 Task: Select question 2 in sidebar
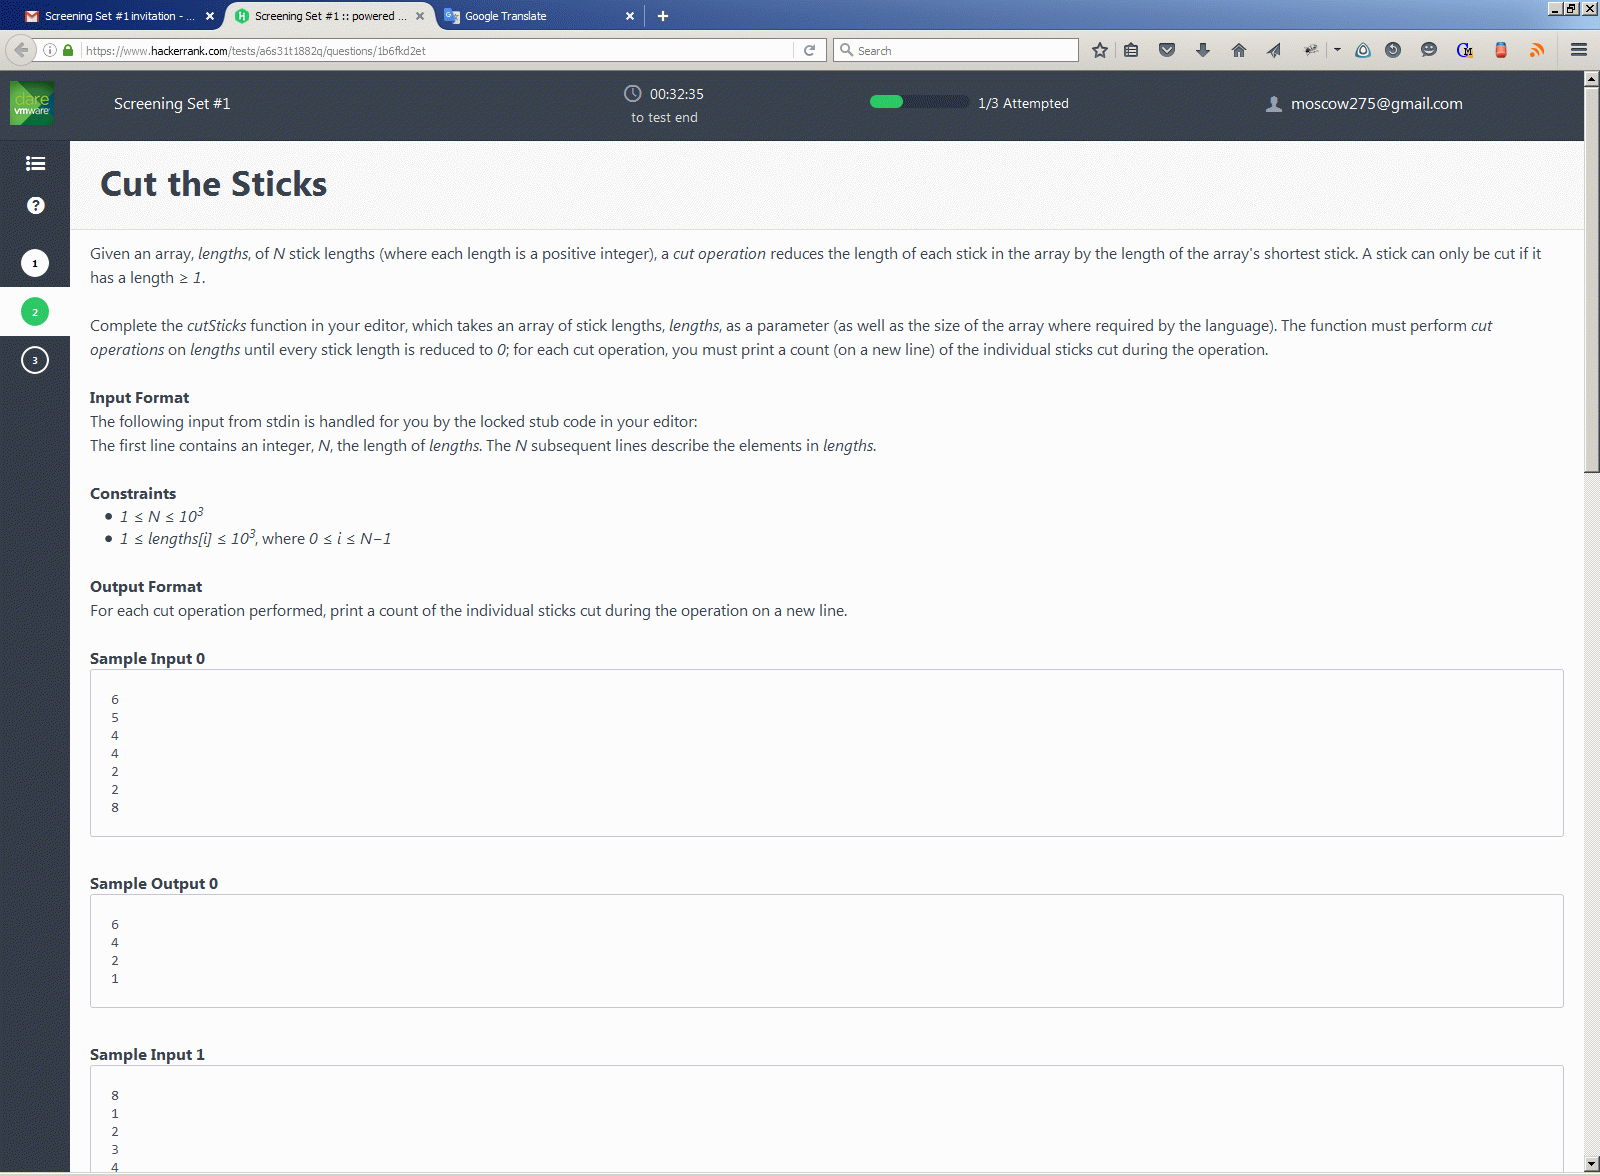[x=35, y=312]
